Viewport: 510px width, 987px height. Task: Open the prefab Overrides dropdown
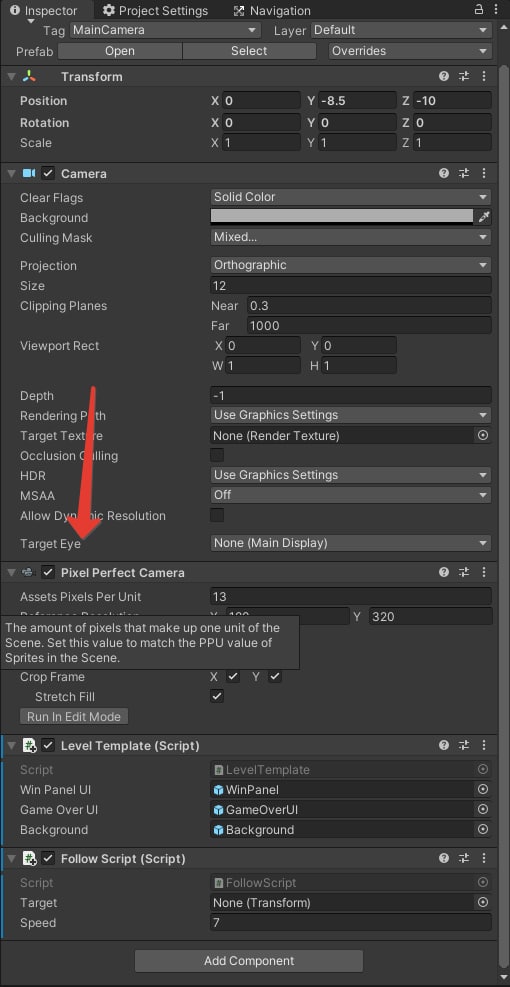[410, 51]
